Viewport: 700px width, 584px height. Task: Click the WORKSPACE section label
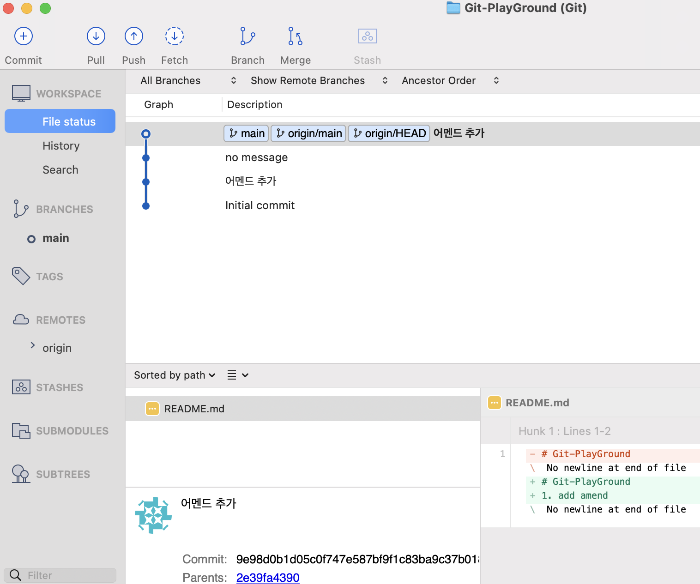[69, 94]
